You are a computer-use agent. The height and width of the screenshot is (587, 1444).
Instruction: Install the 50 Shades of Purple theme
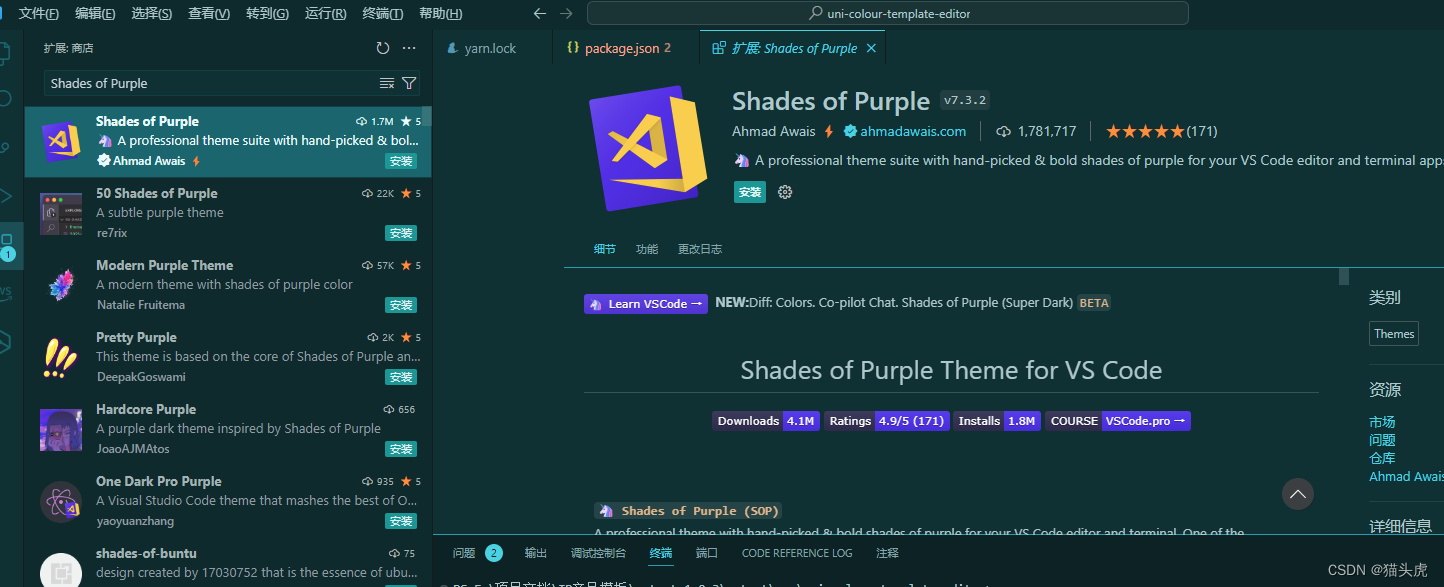400,233
